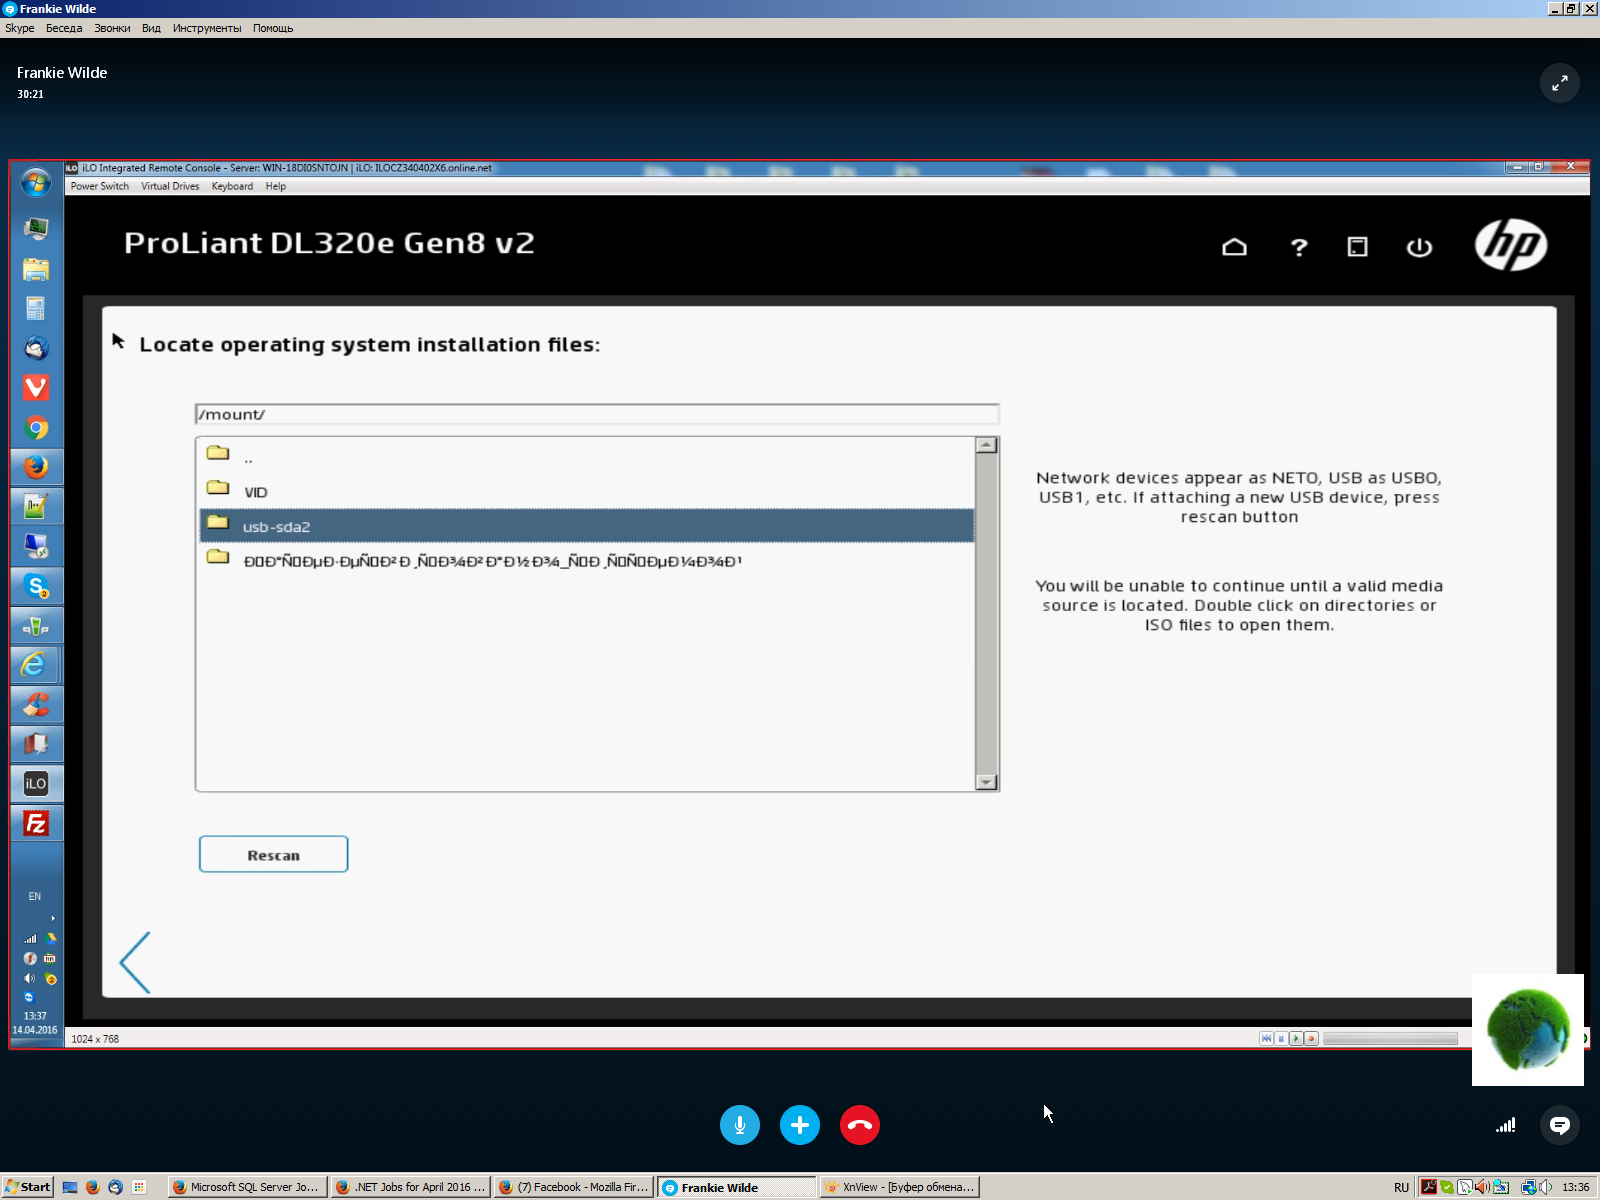Open Vivaldi browser icon in shared sidebar
This screenshot has width=1600, height=1200.
[36, 388]
